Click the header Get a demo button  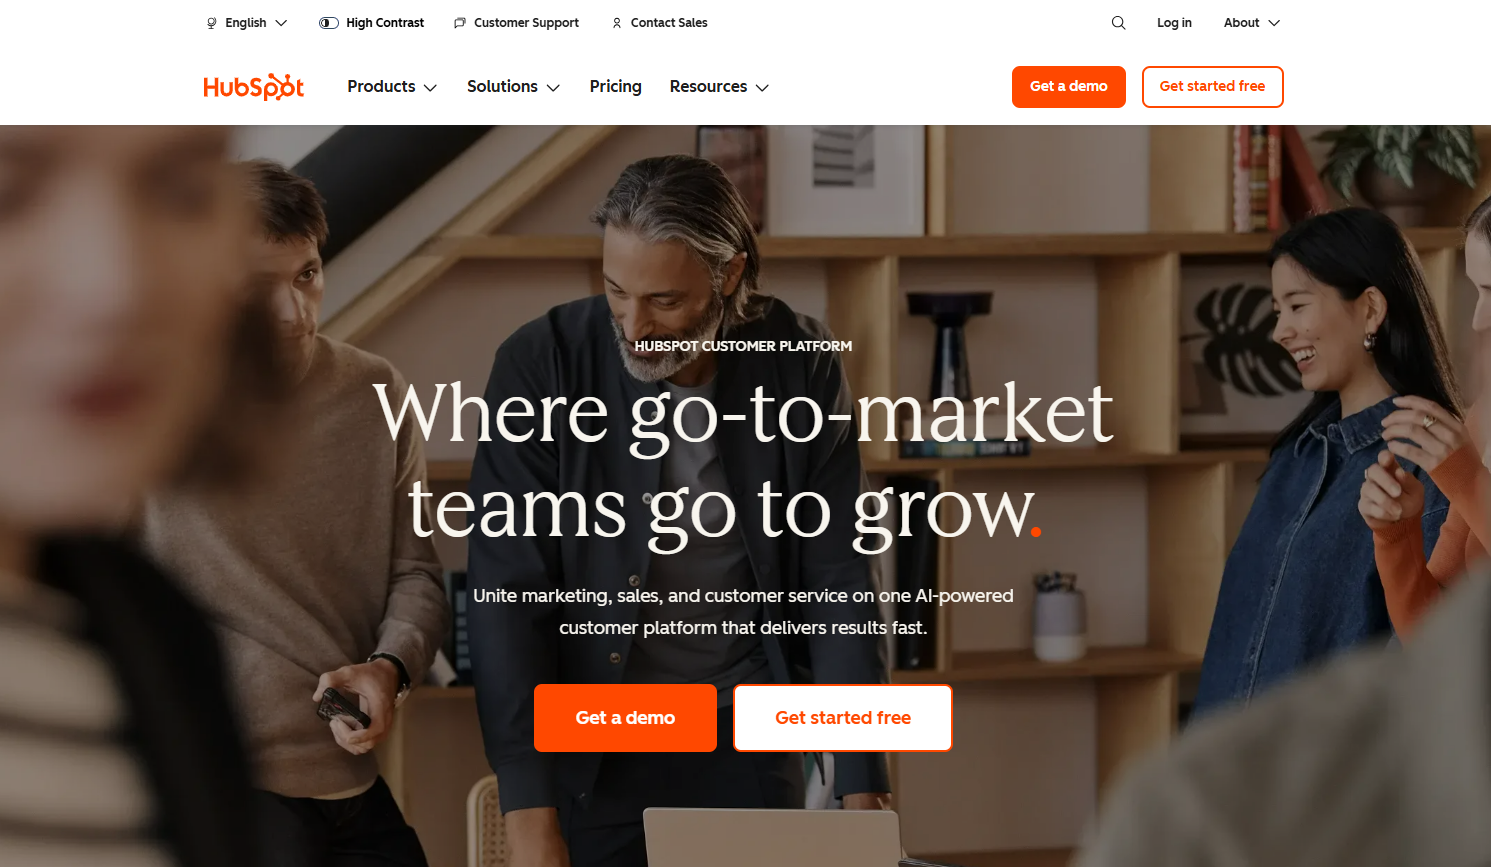click(x=1069, y=87)
